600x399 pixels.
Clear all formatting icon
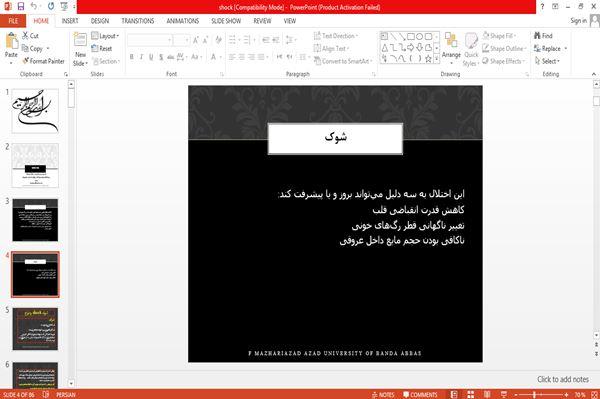pyautogui.click(x=218, y=39)
